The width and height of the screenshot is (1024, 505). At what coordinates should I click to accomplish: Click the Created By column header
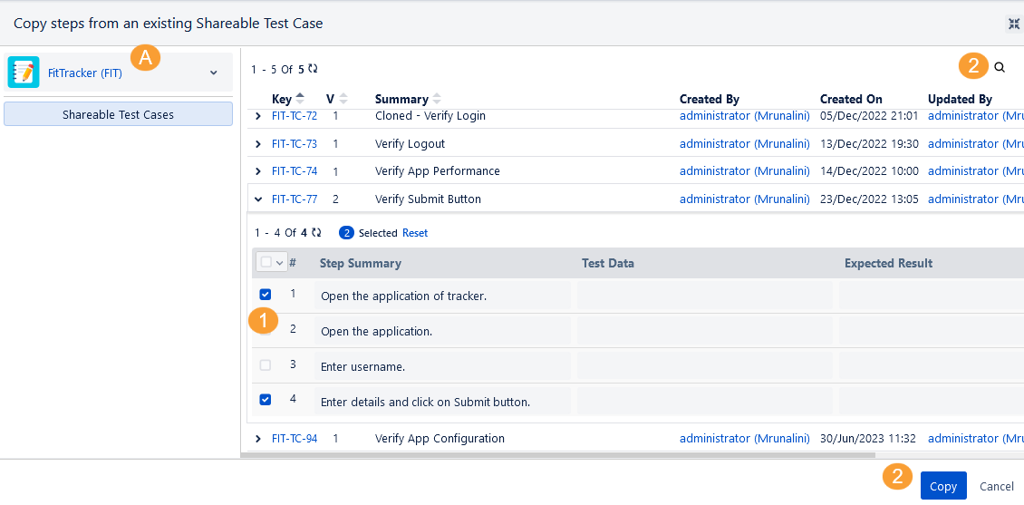click(x=709, y=99)
